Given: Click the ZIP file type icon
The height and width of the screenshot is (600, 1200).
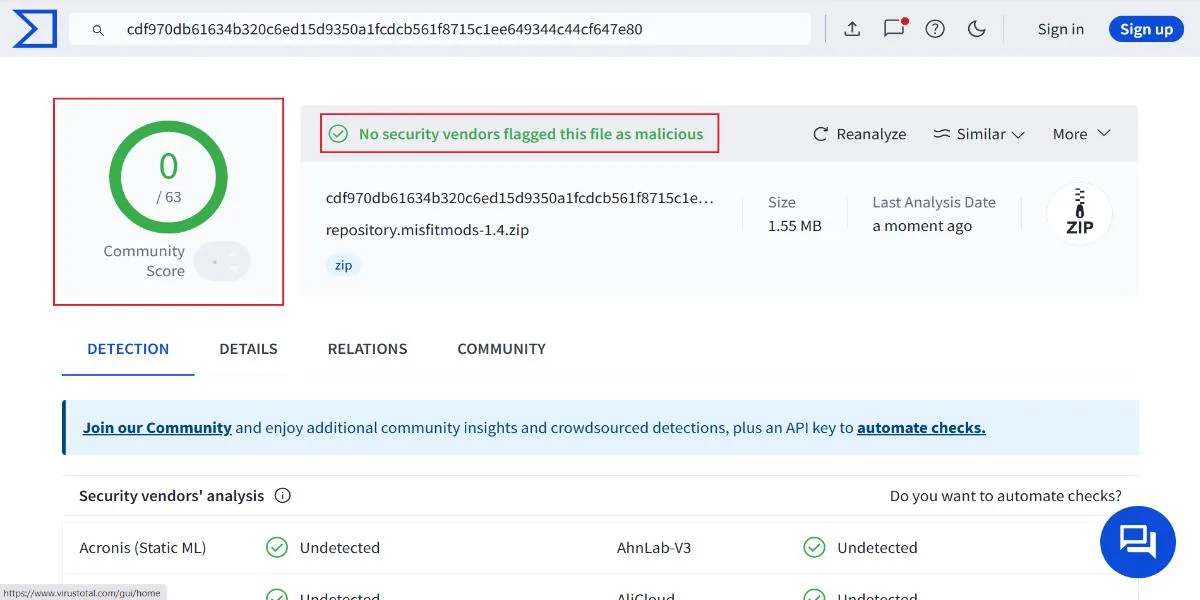Looking at the screenshot, I should pyautogui.click(x=1079, y=213).
